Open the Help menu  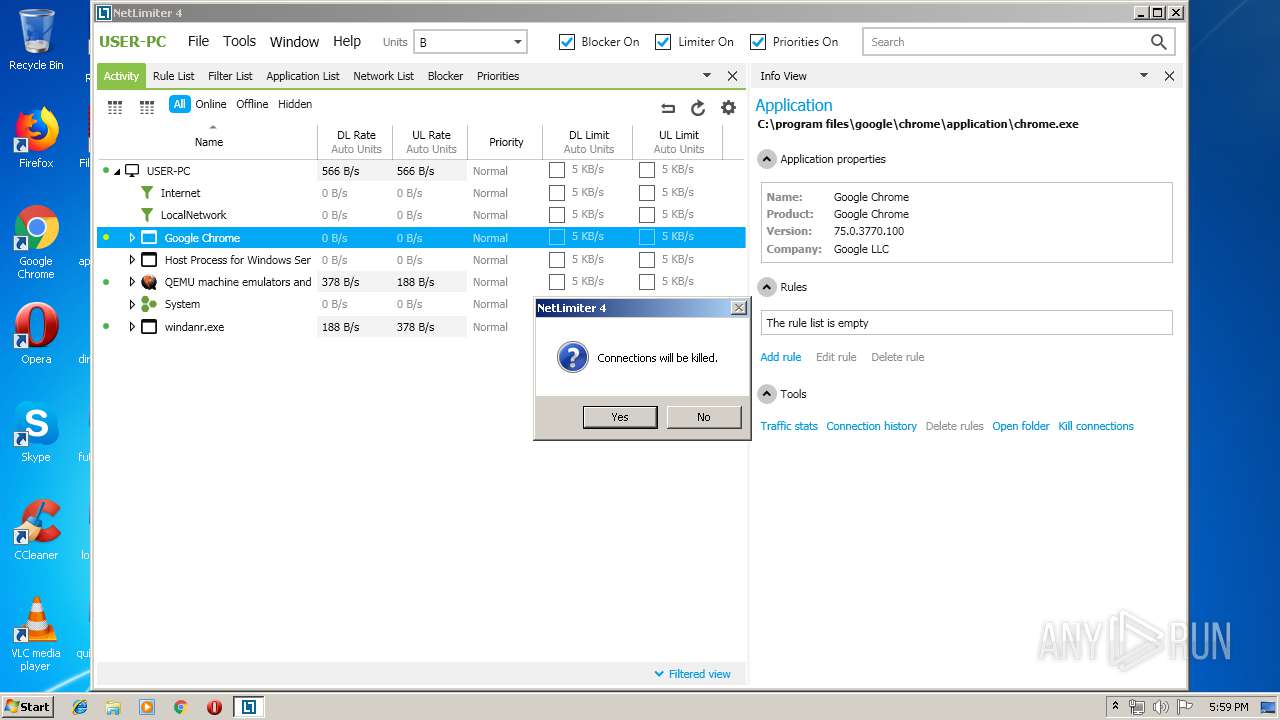point(347,41)
